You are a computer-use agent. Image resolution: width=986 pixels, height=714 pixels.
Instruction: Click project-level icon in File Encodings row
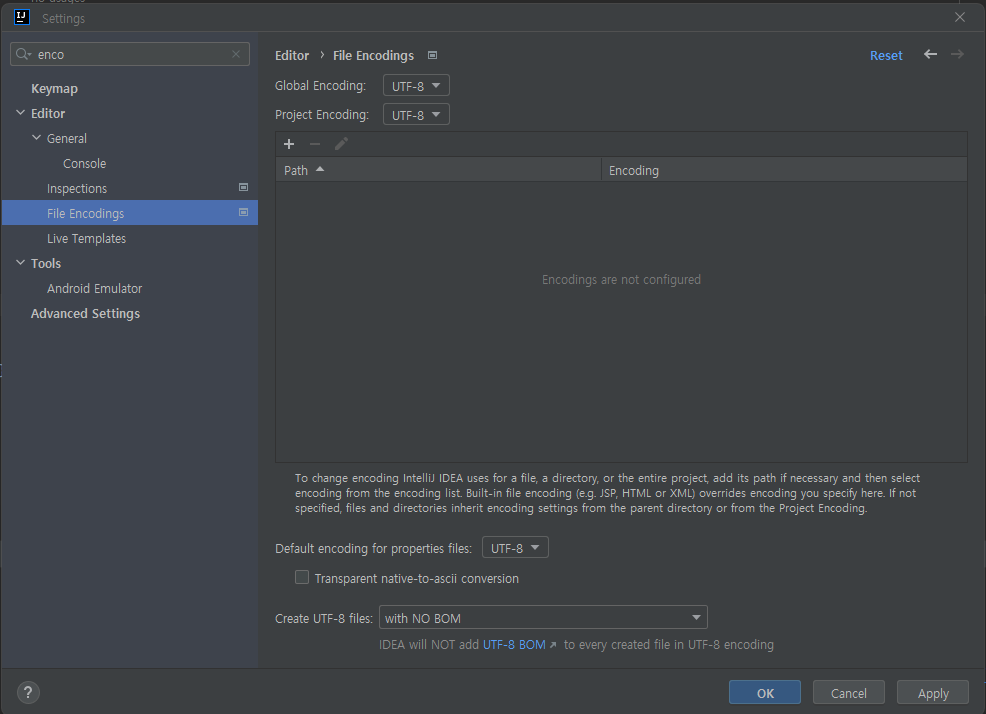(x=243, y=213)
